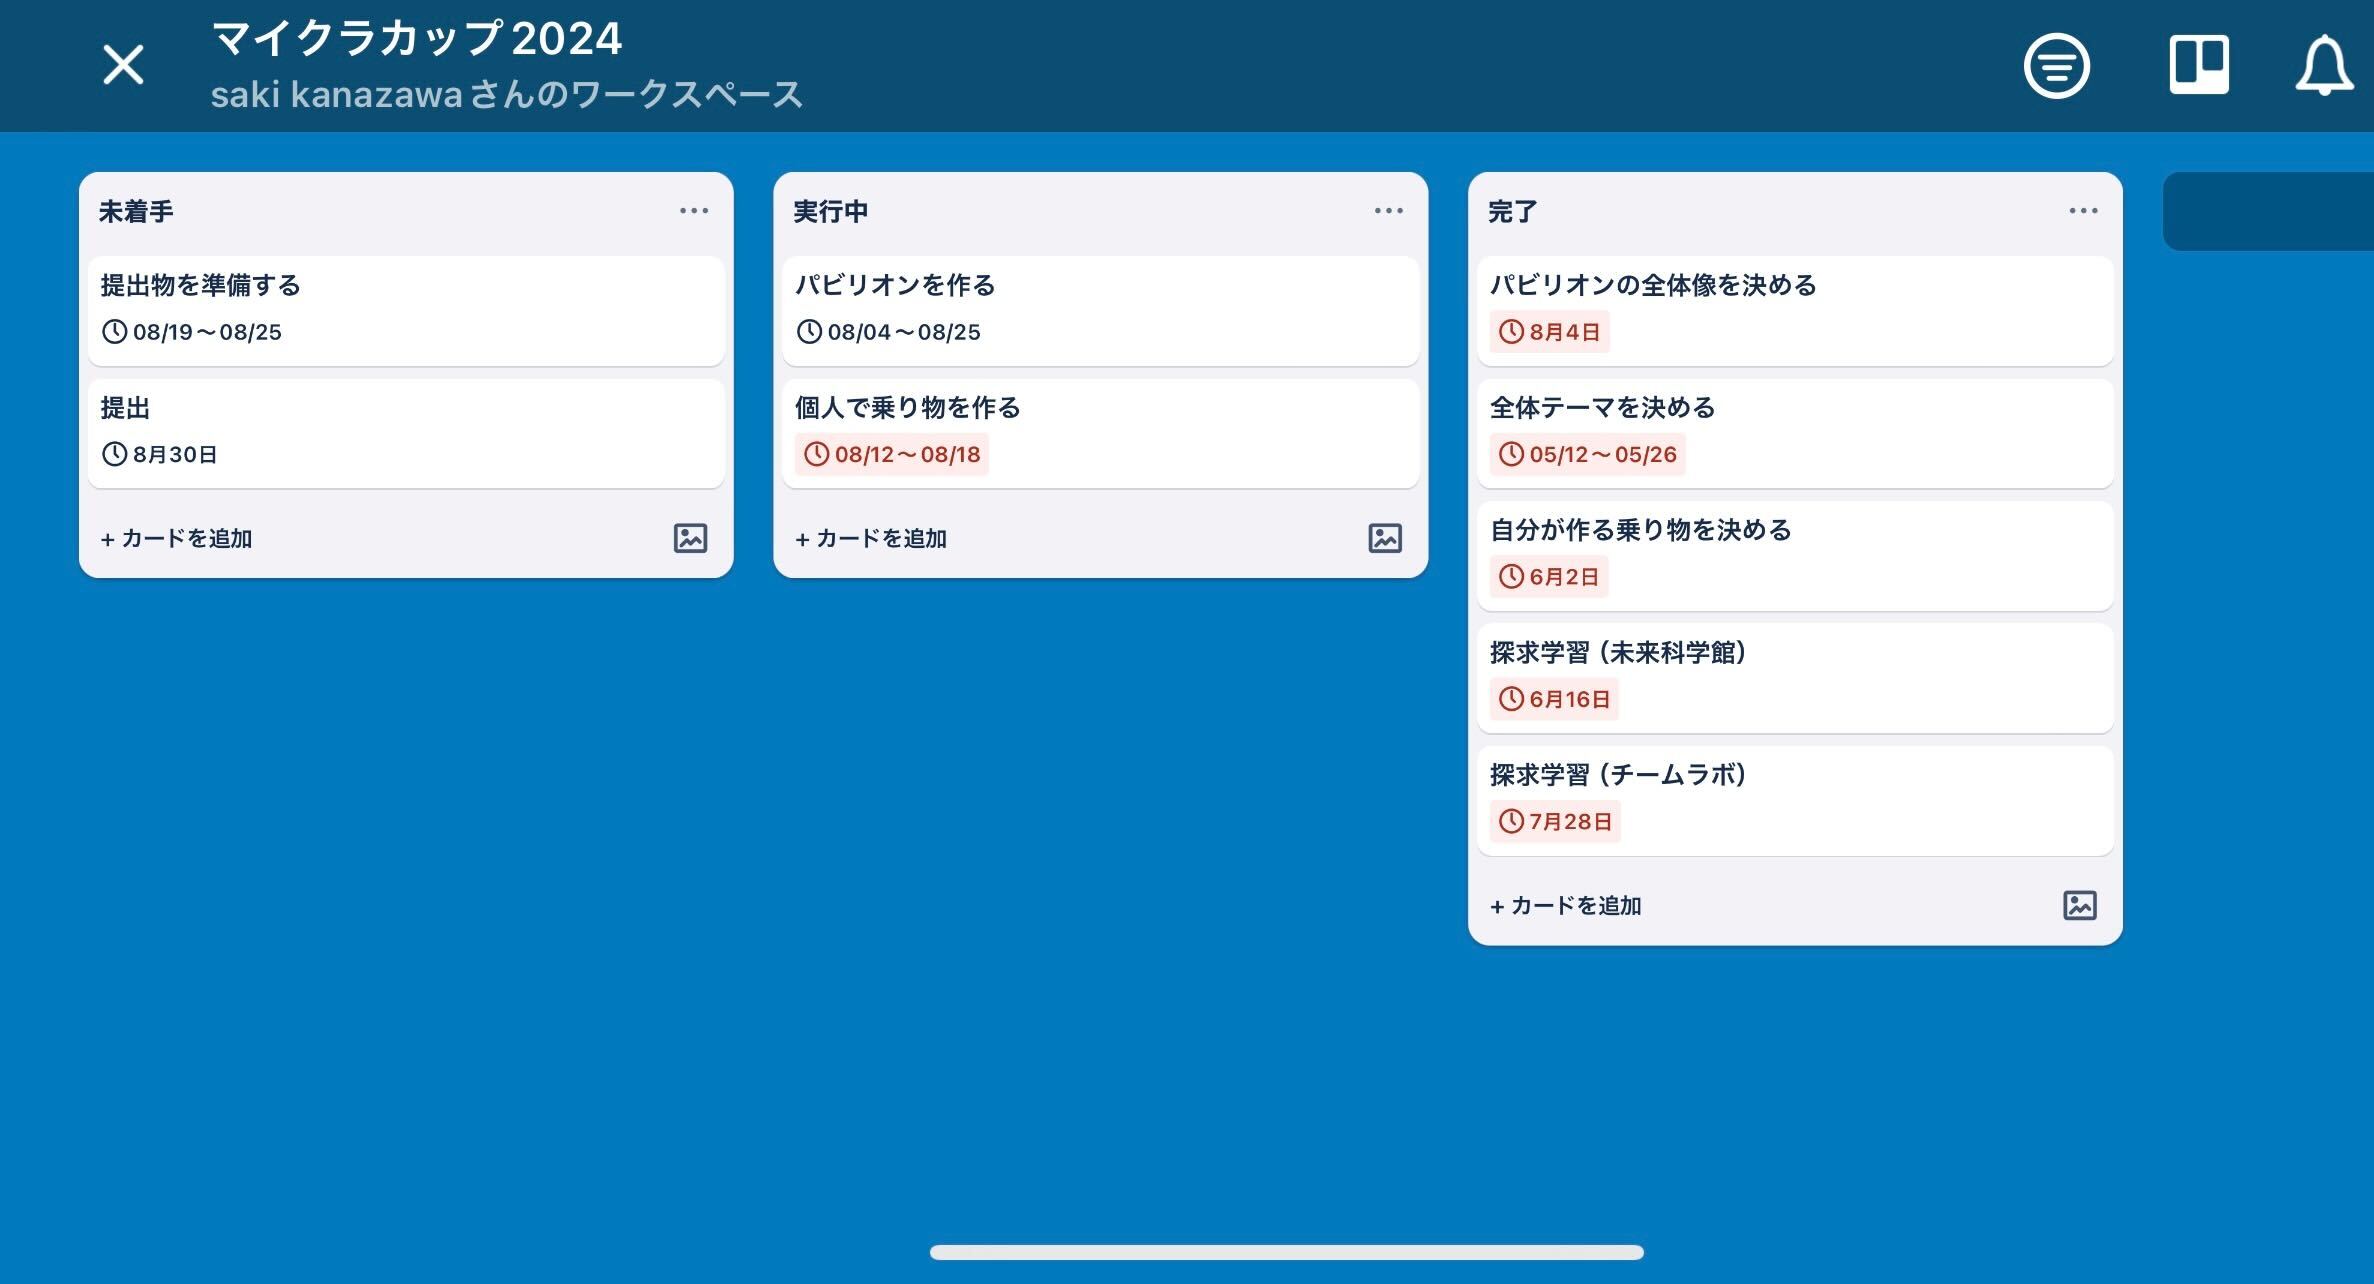2374x1284 pixels.
Task: Open the 提出 card
Action: click(x=406, y=433)
